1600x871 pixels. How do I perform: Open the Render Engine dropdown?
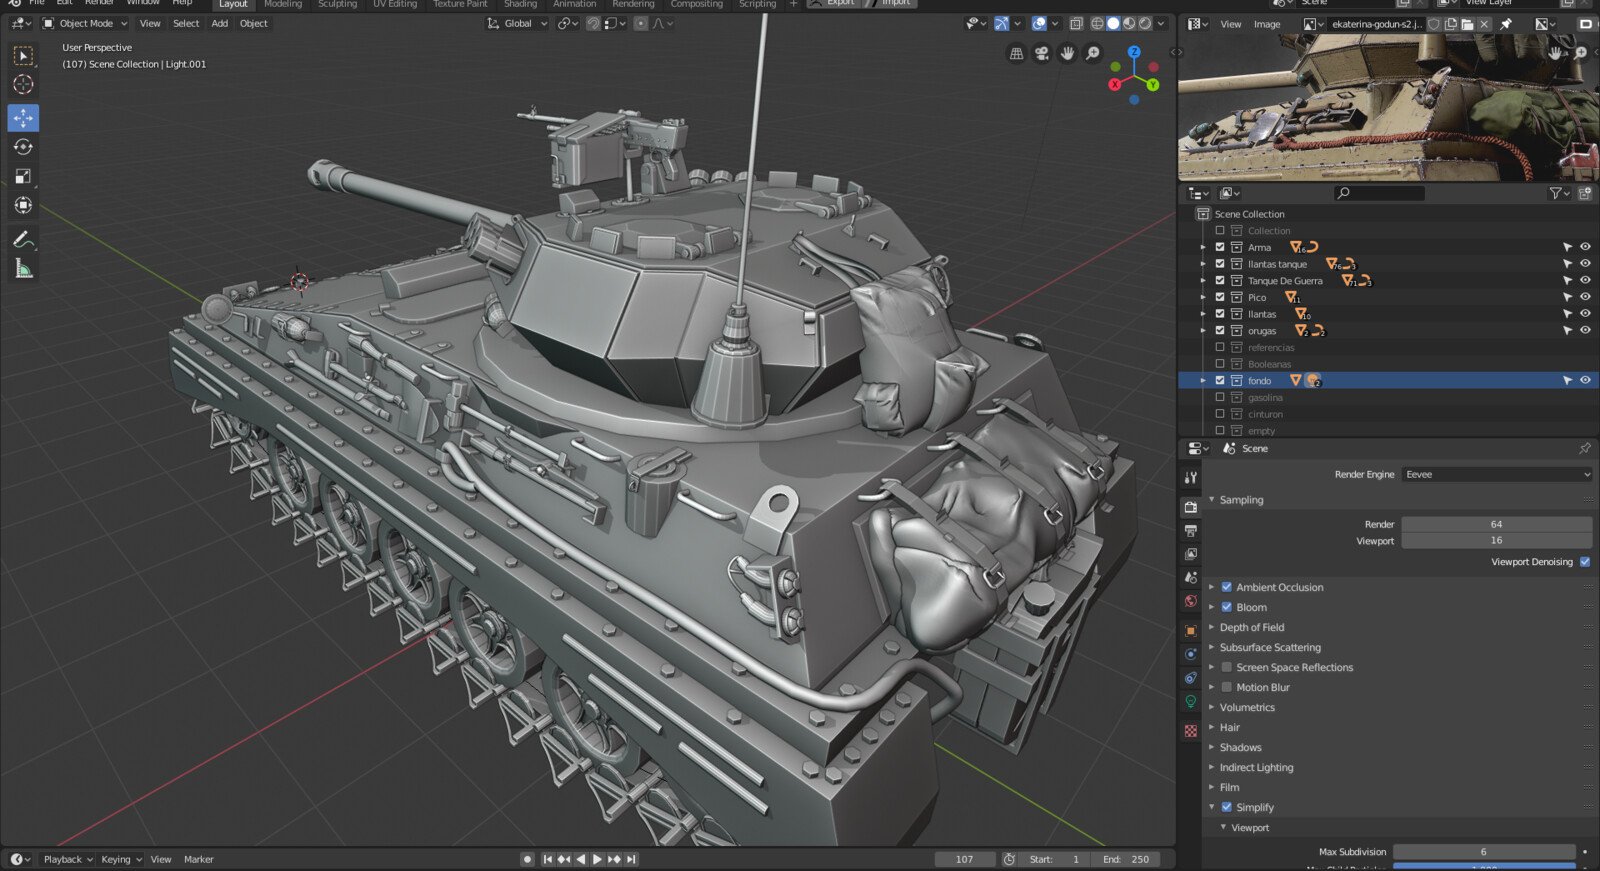click(1496, 474)
